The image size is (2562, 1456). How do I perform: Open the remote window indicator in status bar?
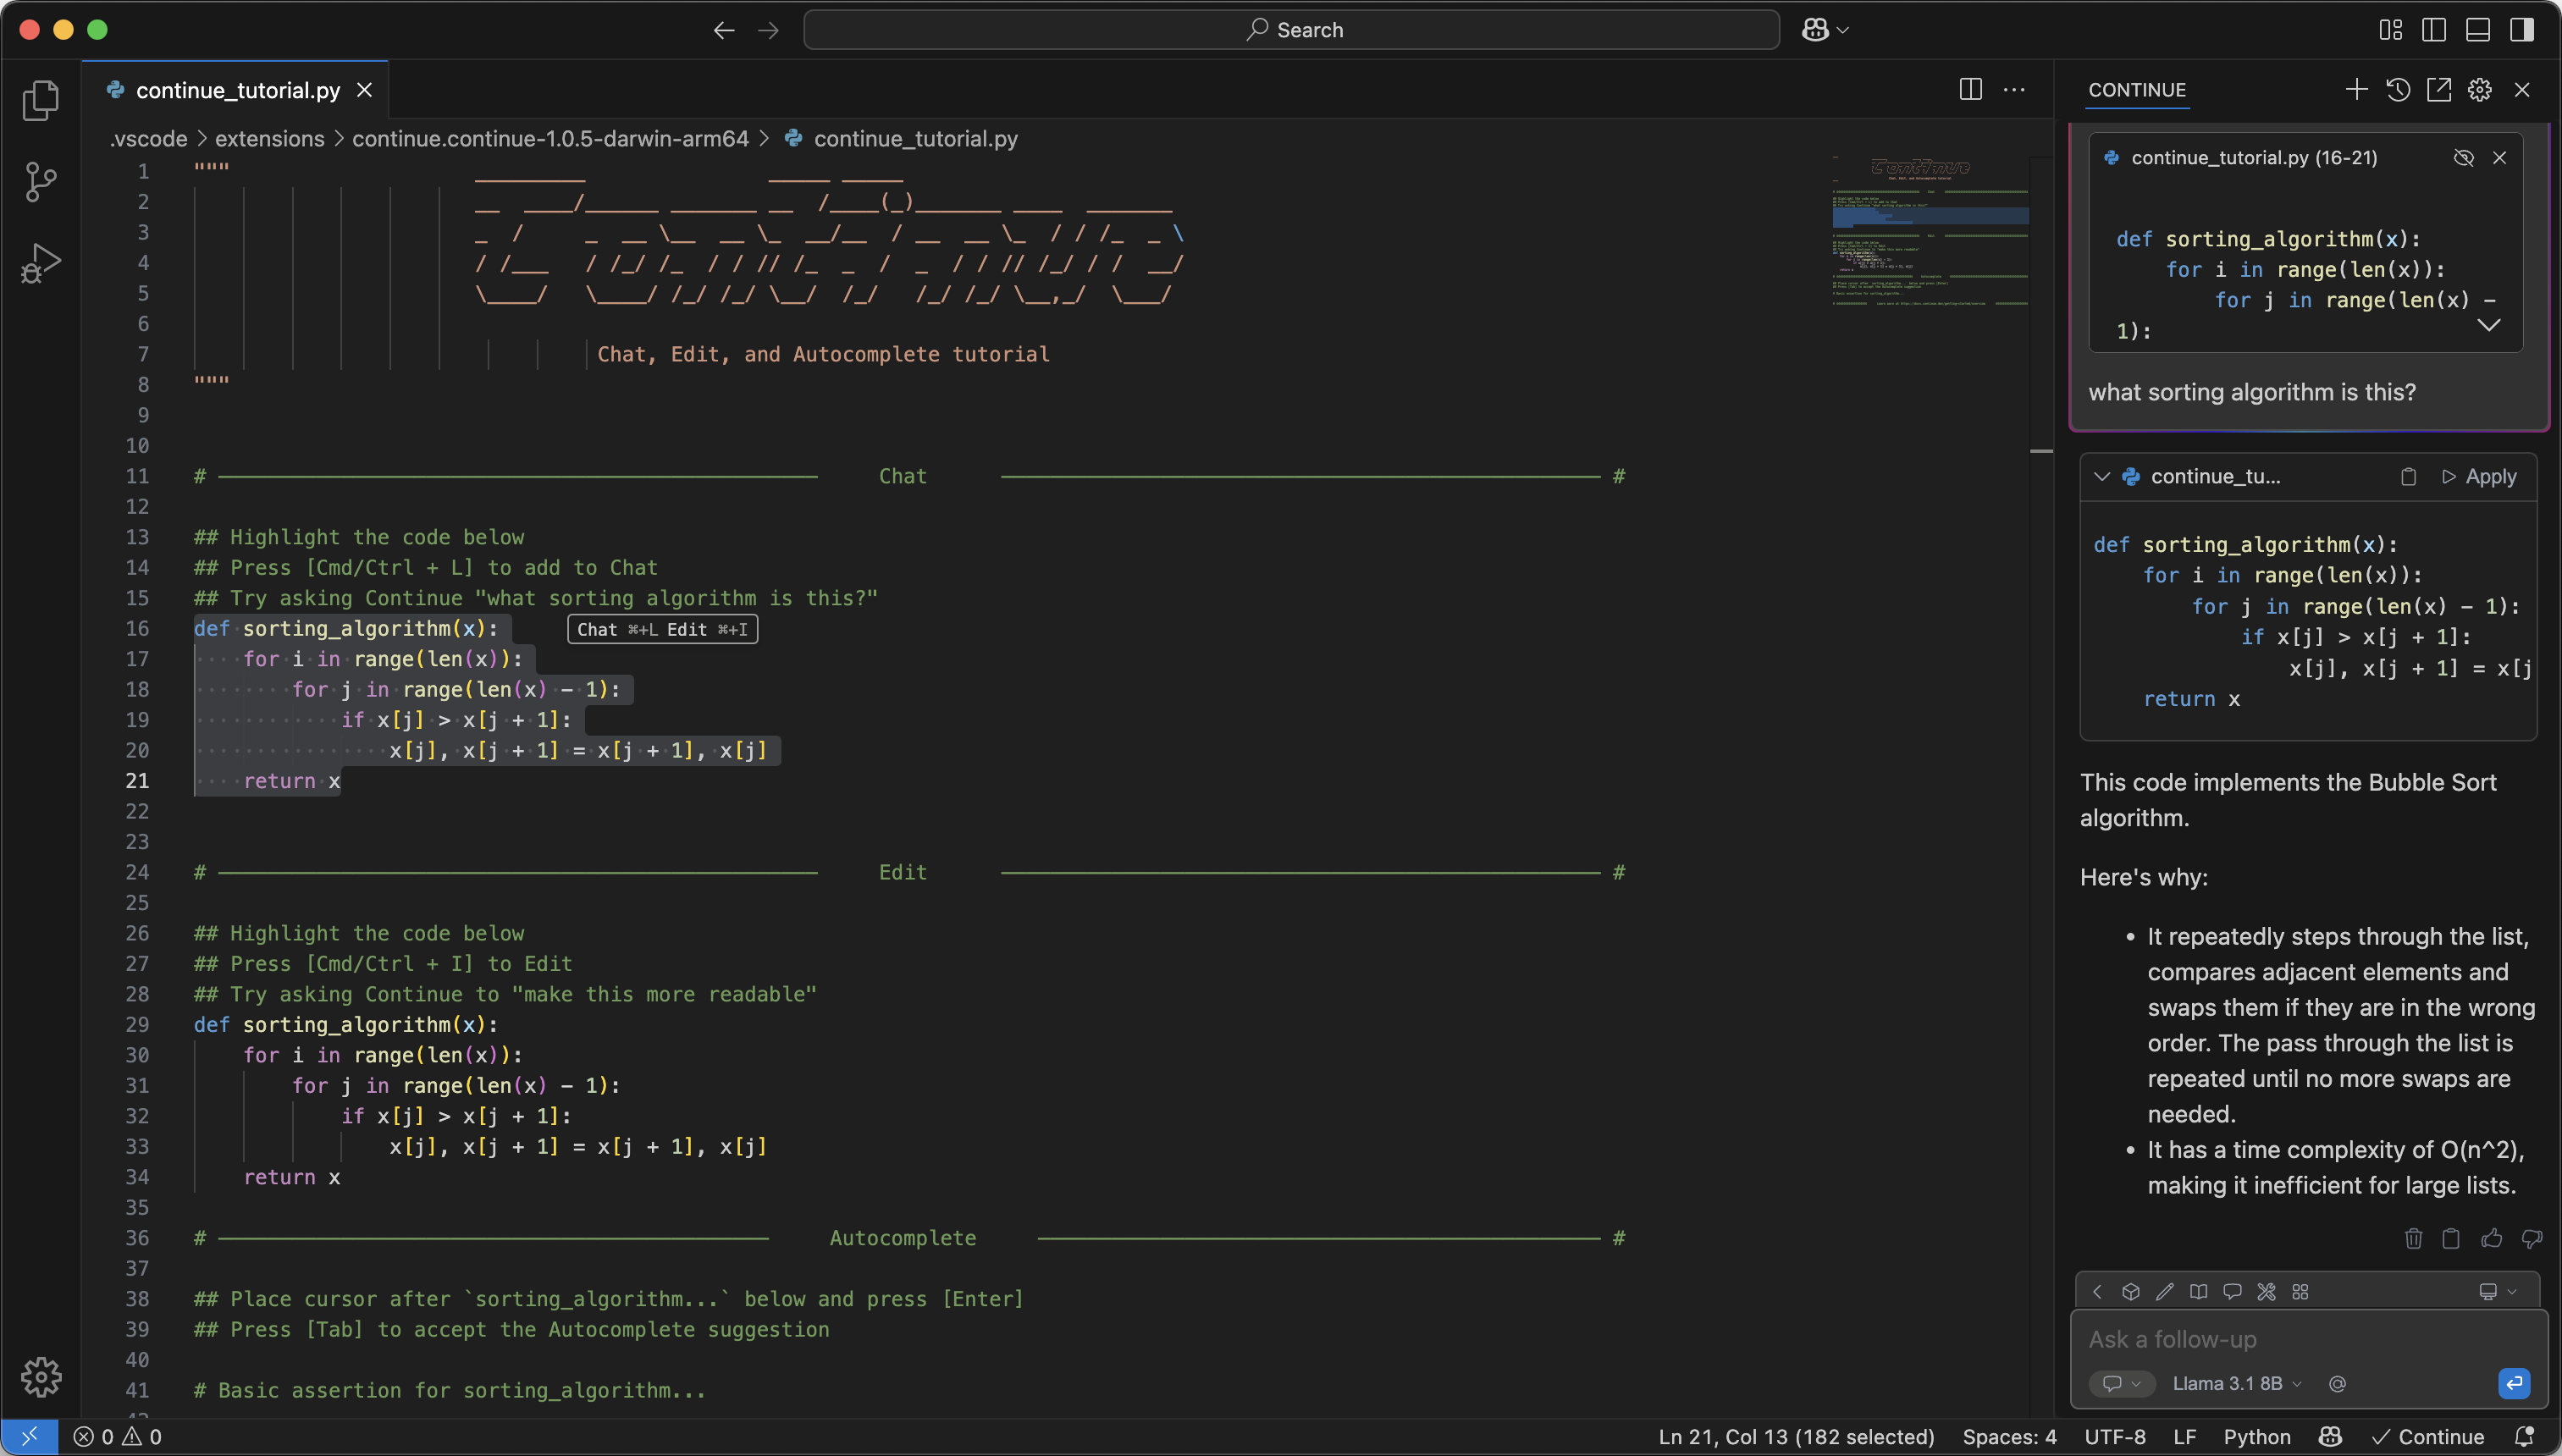[29, 1437]
